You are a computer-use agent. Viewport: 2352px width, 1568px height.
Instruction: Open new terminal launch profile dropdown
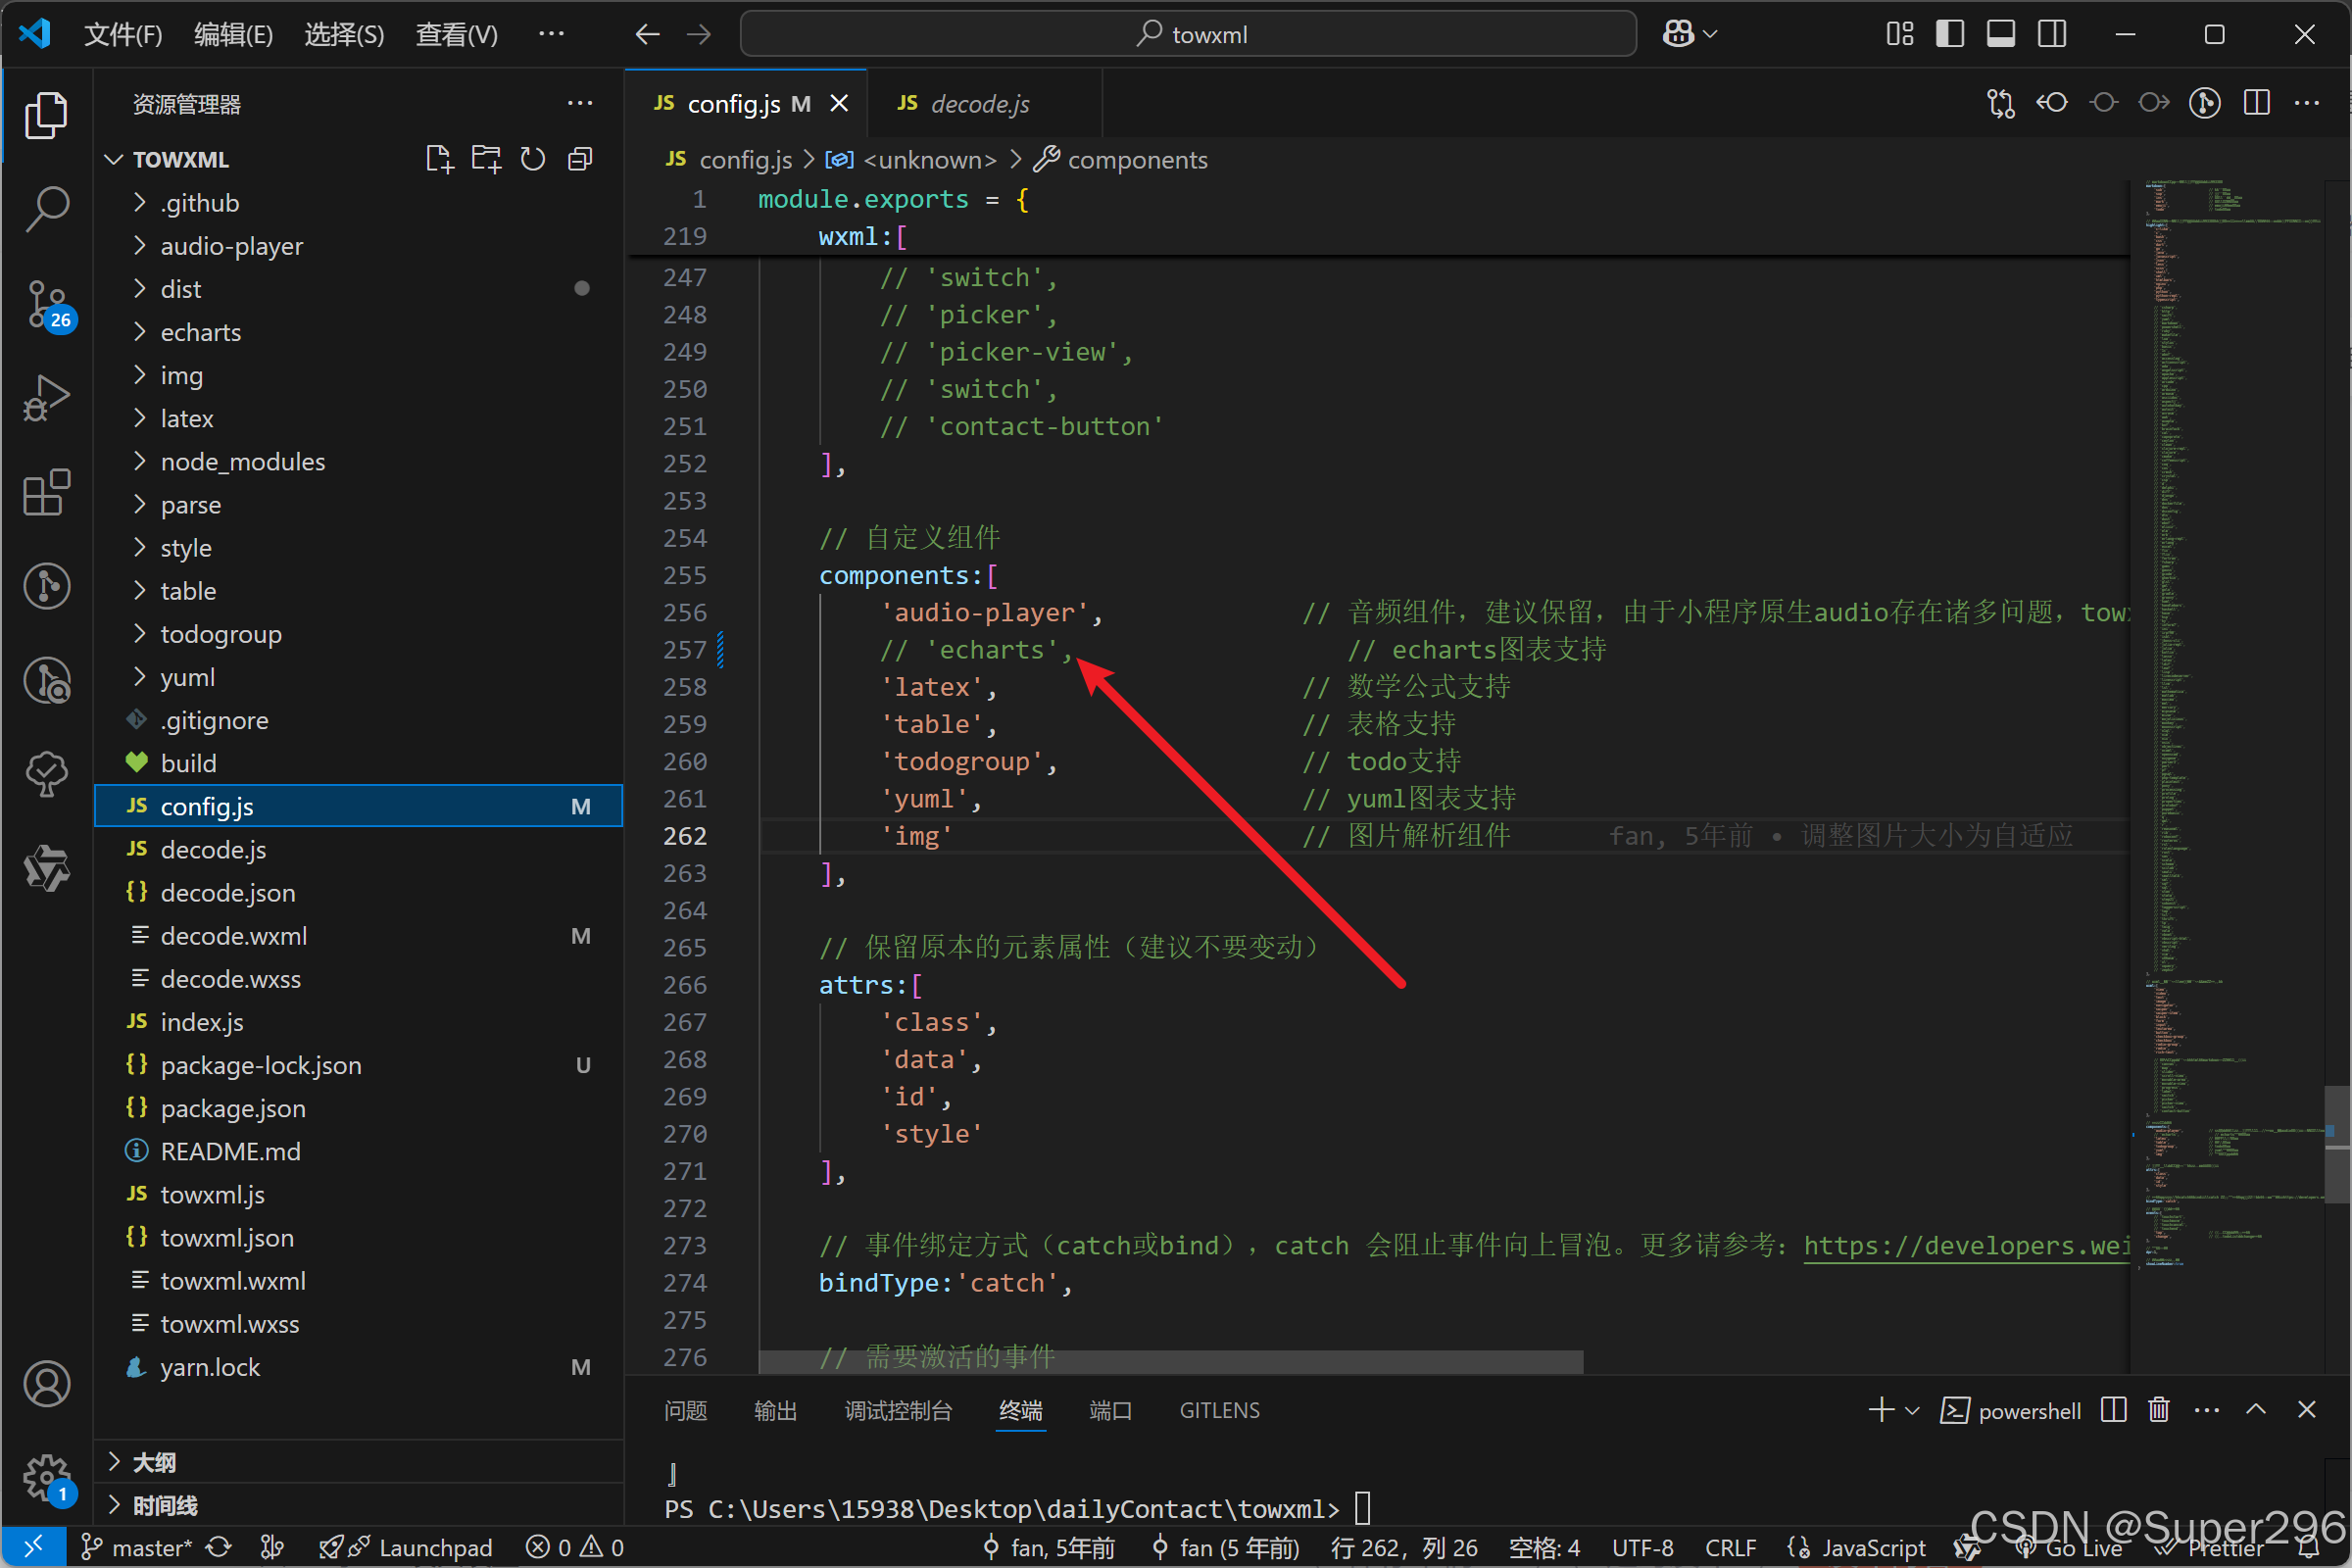(1913, 1410)
